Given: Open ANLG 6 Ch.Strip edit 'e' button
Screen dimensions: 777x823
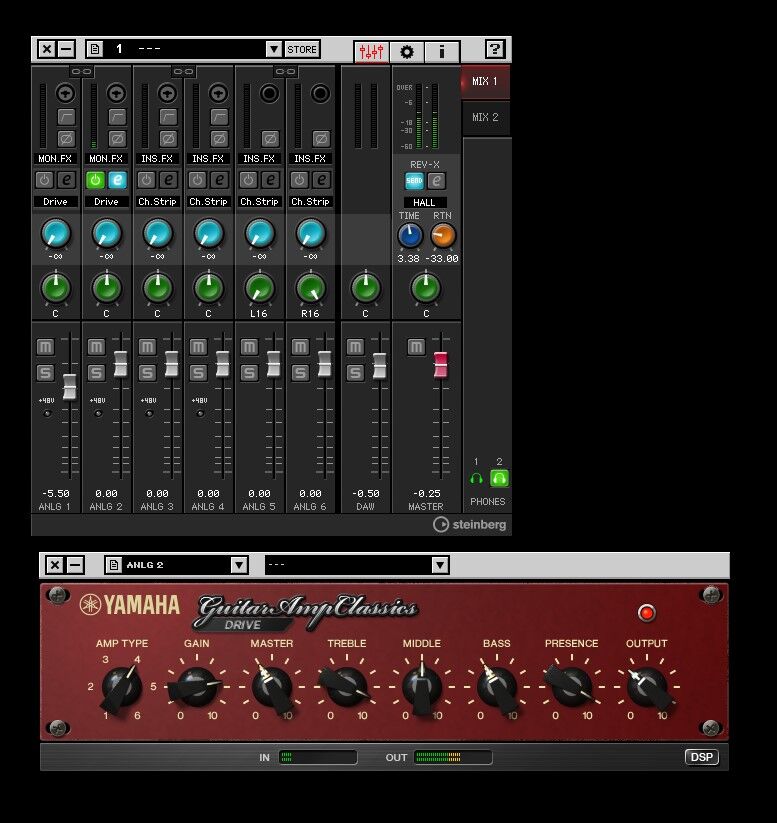Looking at the screenshot, I should (x=321, y=180).
